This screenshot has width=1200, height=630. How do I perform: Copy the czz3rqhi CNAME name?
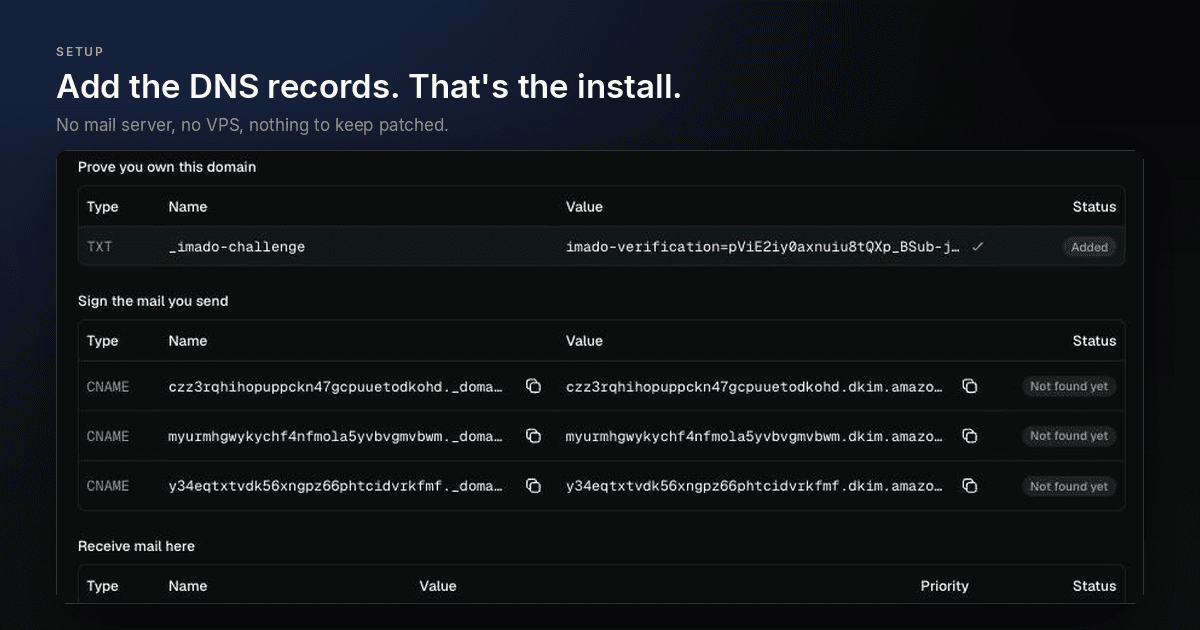pyautogui.click(x=534, y=386)
